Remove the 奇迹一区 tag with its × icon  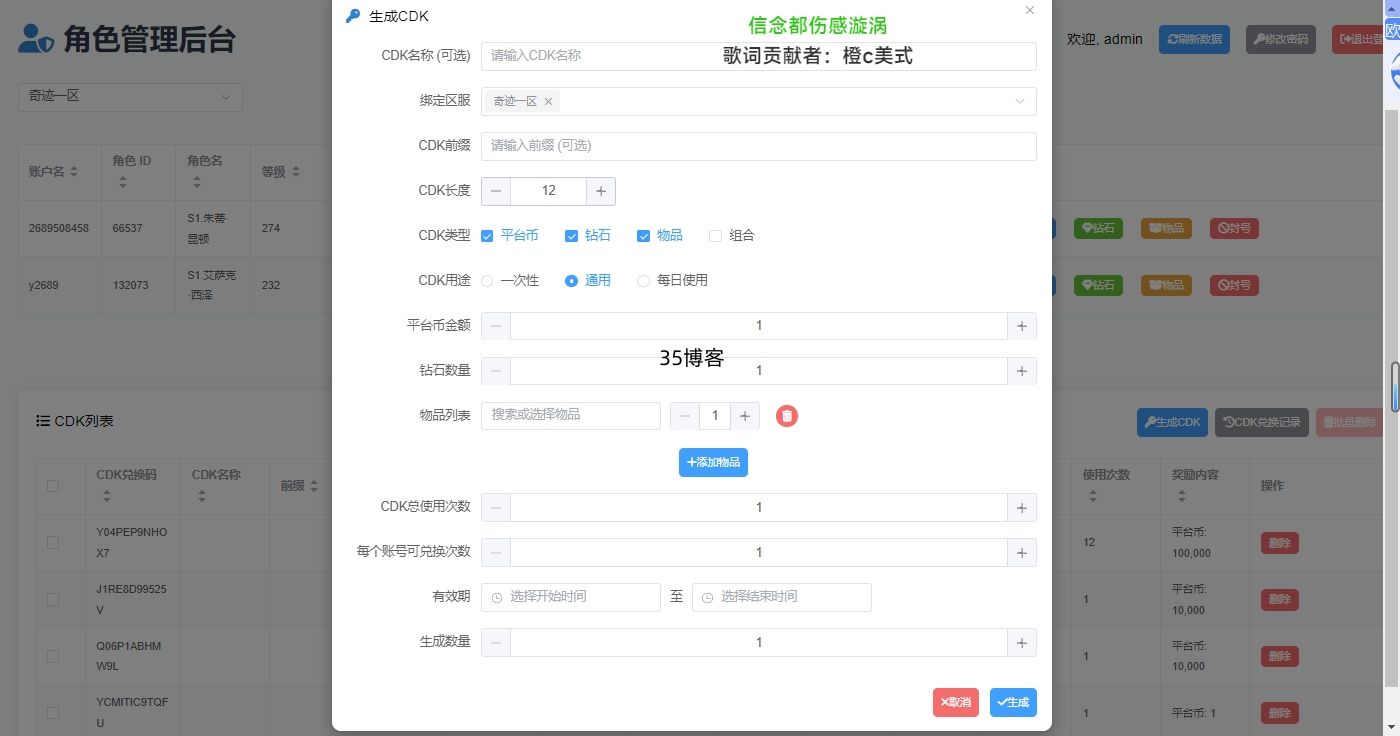click(x=548, y=101)
